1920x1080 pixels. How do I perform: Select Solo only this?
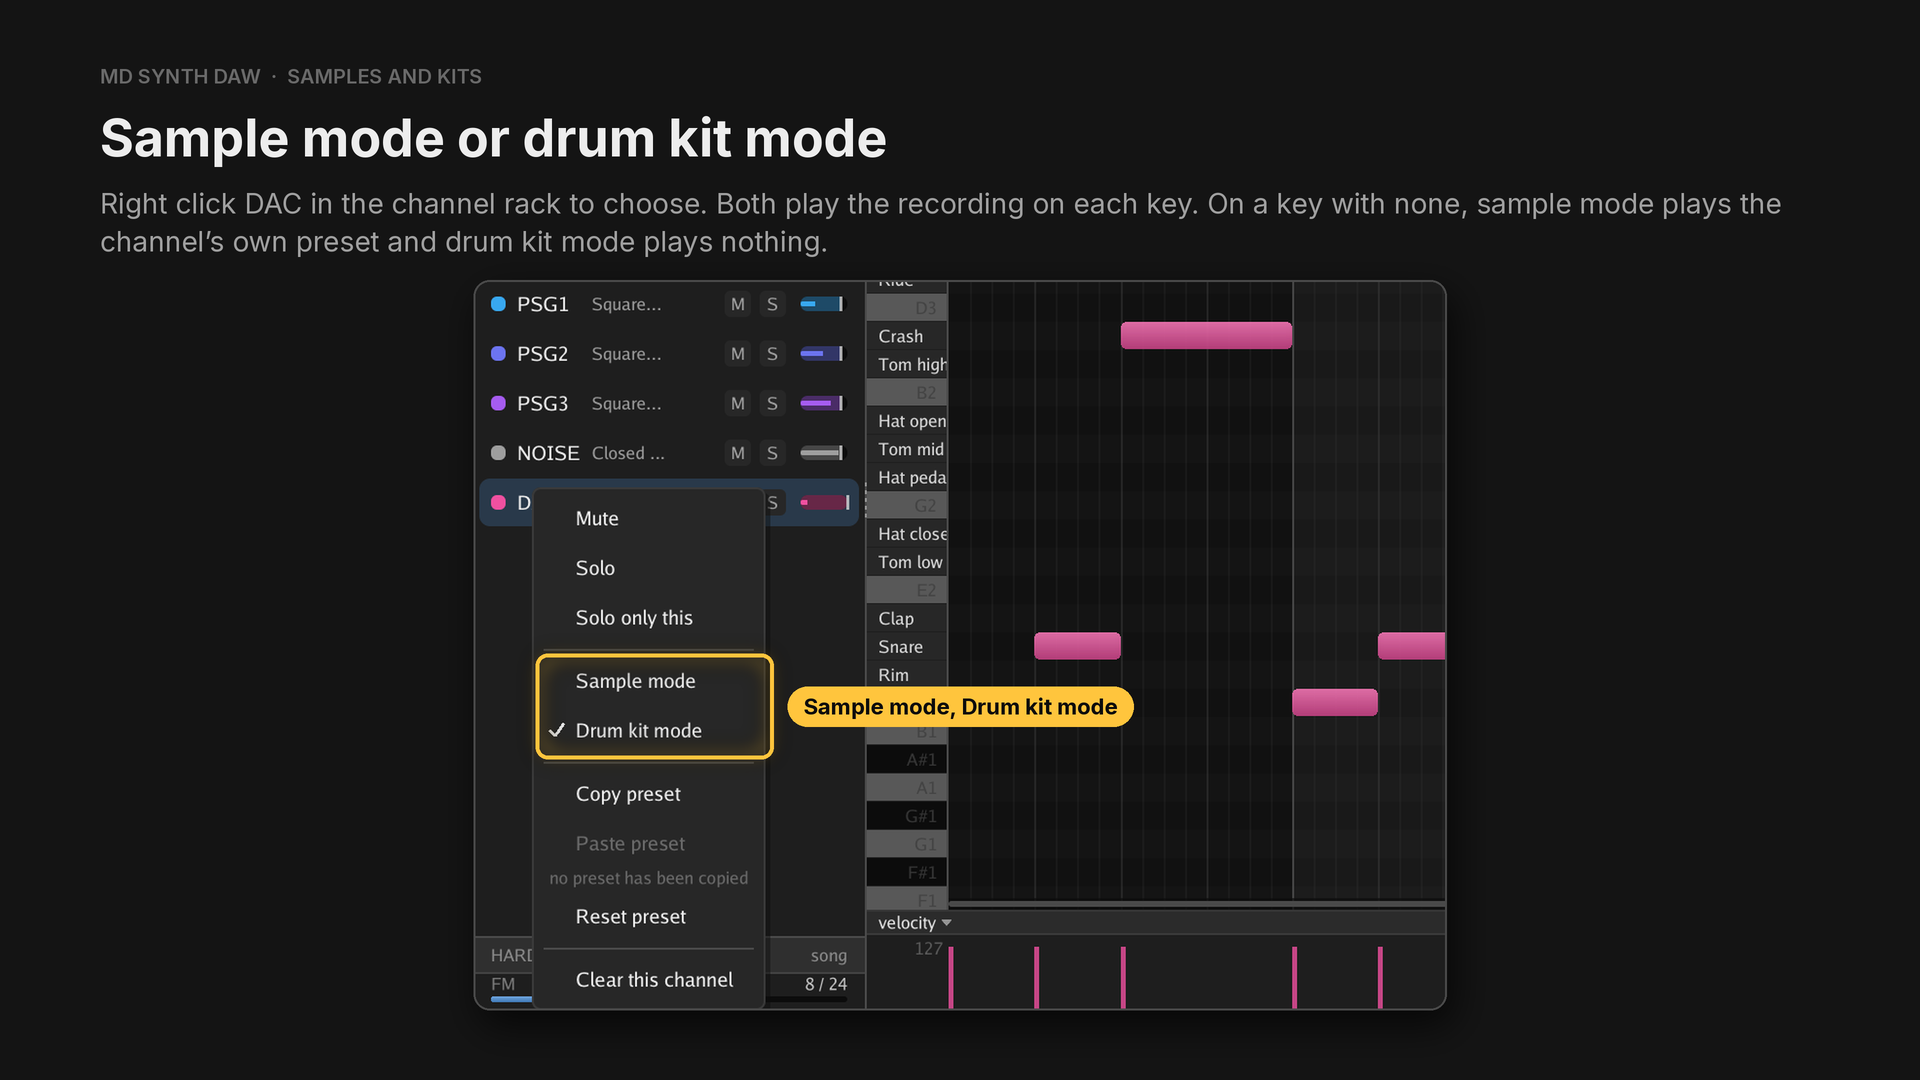650,618
